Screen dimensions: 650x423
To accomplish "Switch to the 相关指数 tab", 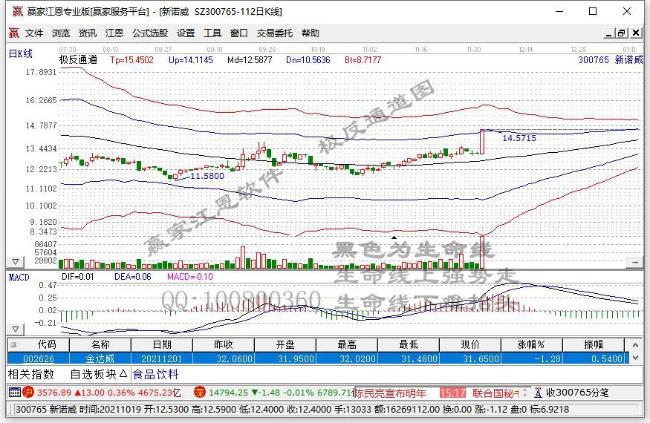I will pyautogui.click(x=31, y=374).
